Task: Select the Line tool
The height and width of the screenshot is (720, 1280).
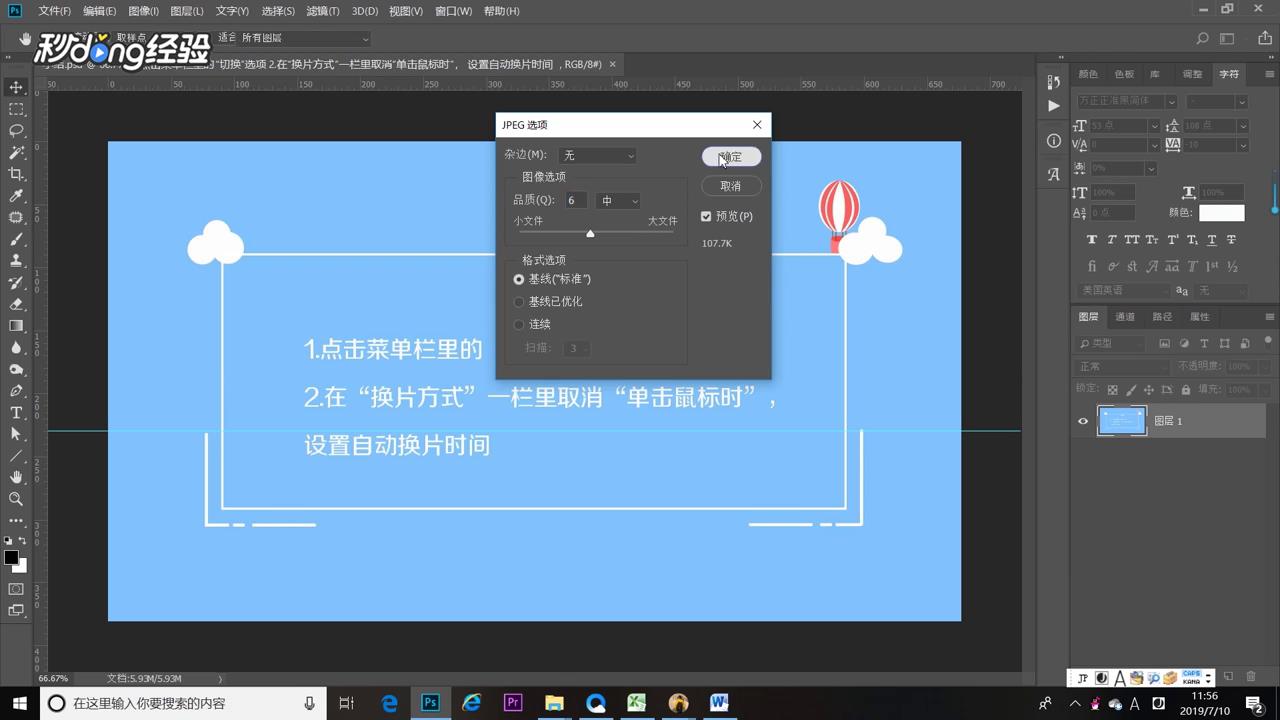Action: point(16,456)
